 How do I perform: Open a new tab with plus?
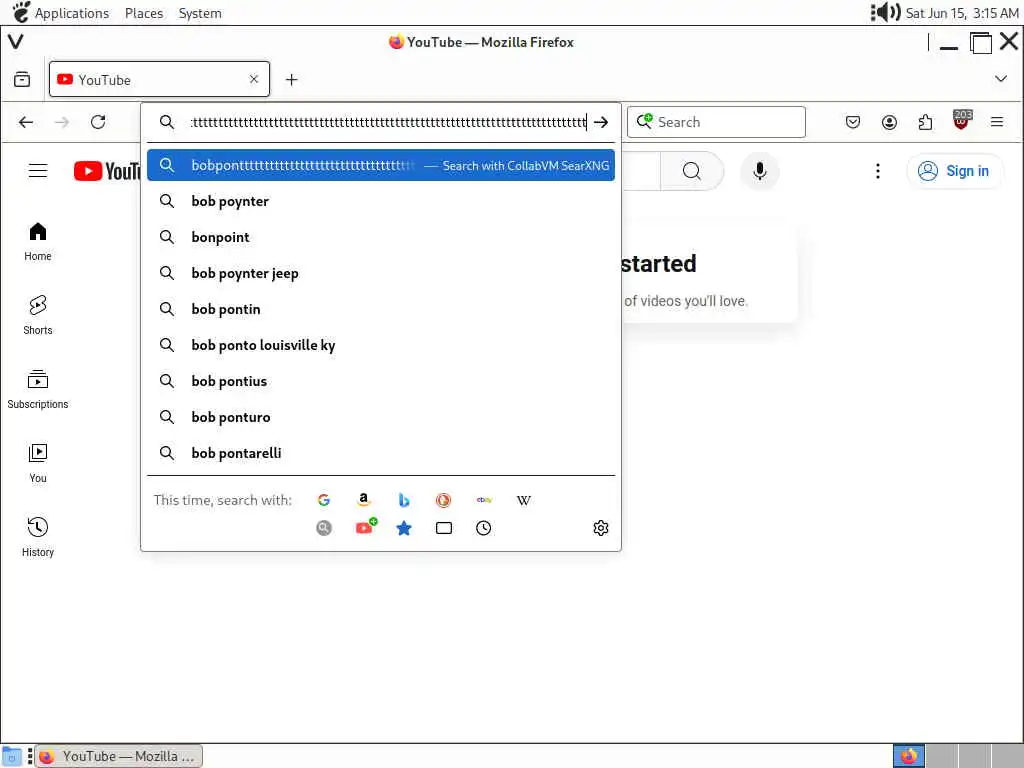tap(291, 80)
